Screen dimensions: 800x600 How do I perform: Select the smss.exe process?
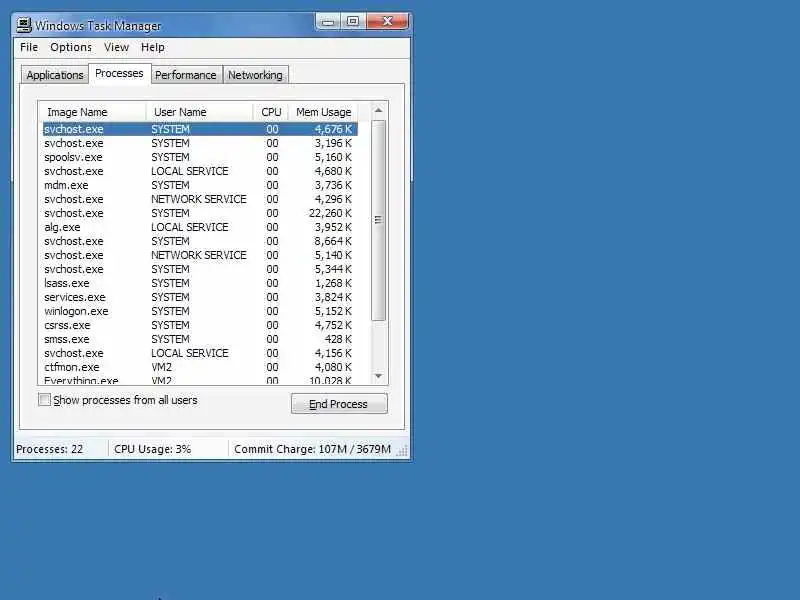(x=199, y=339)
